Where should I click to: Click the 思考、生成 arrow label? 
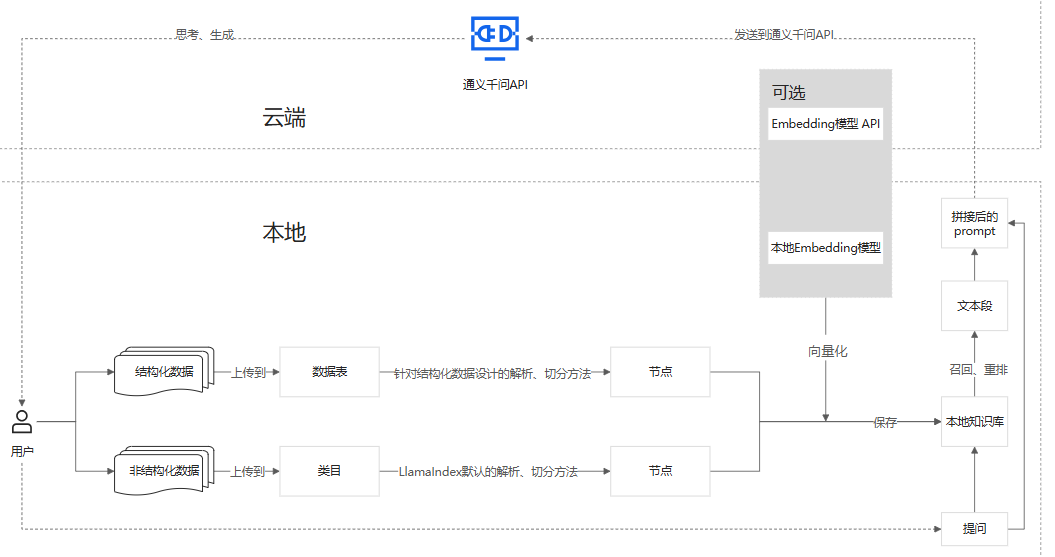click(205, 34)
